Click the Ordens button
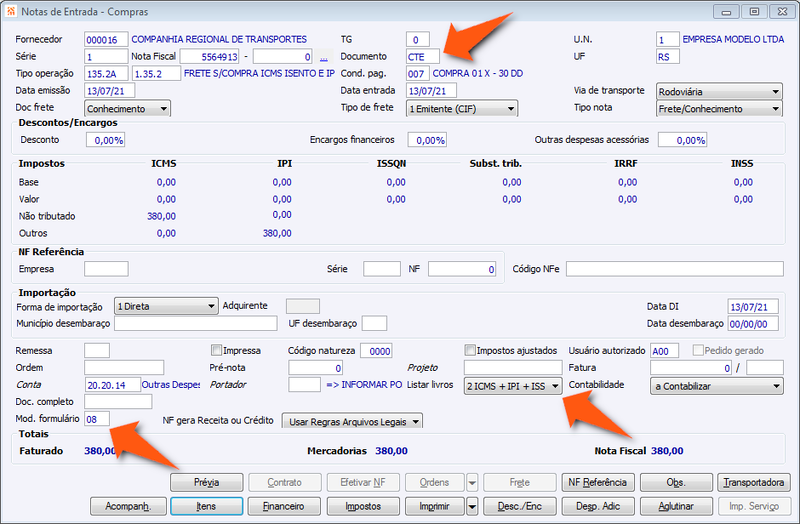 click(435, 482)
